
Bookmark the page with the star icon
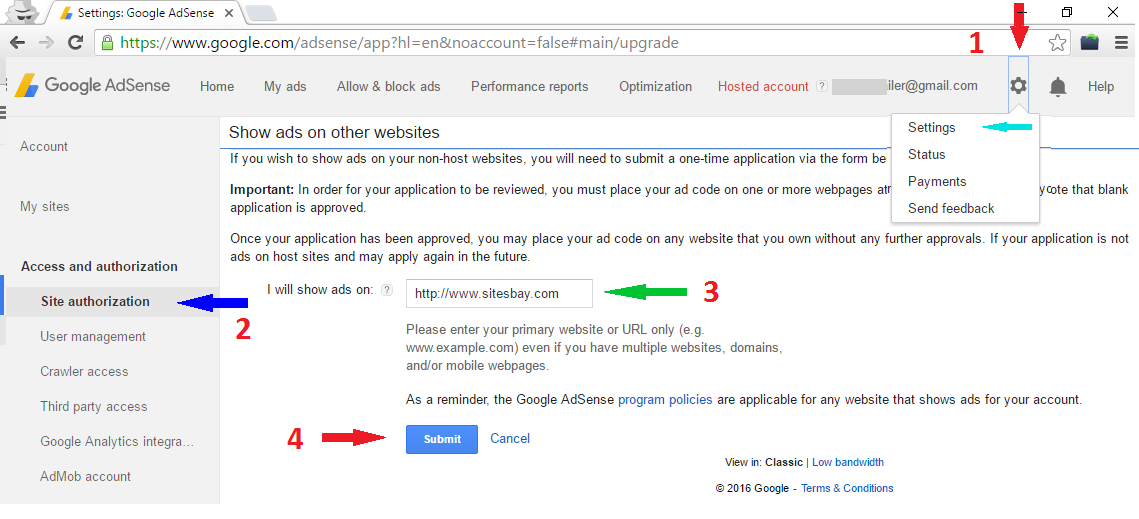pyautogui.click(x=1058, y=43)
